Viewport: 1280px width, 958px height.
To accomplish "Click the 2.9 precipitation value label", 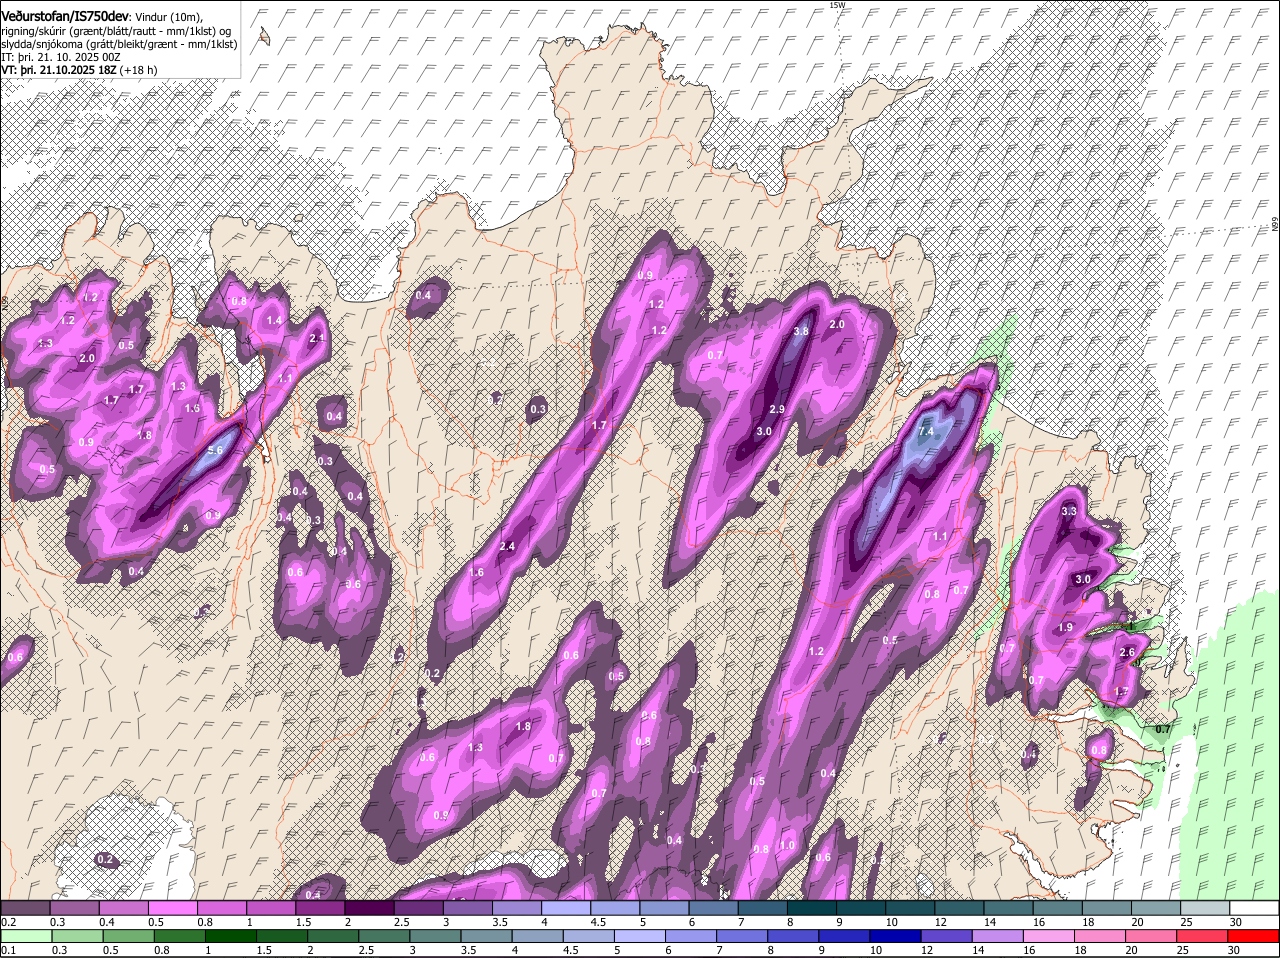I will [777, 410].
